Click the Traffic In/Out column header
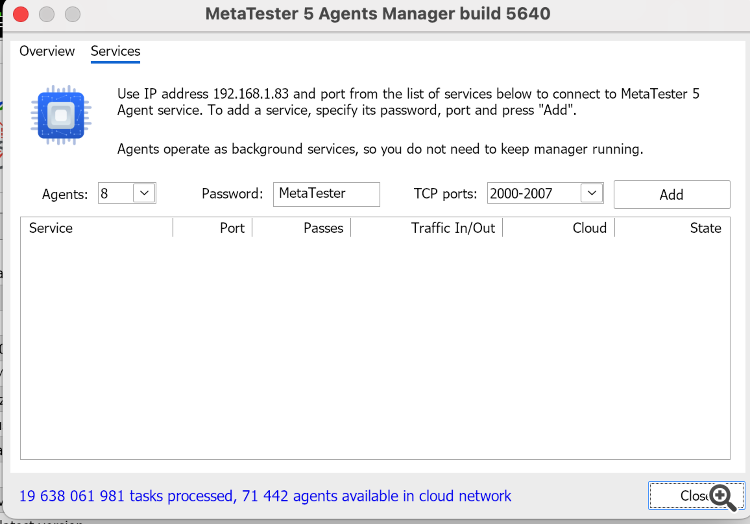The height and width of the screenshot is (524, 750). pyautogui.click(x=427, y=228)
